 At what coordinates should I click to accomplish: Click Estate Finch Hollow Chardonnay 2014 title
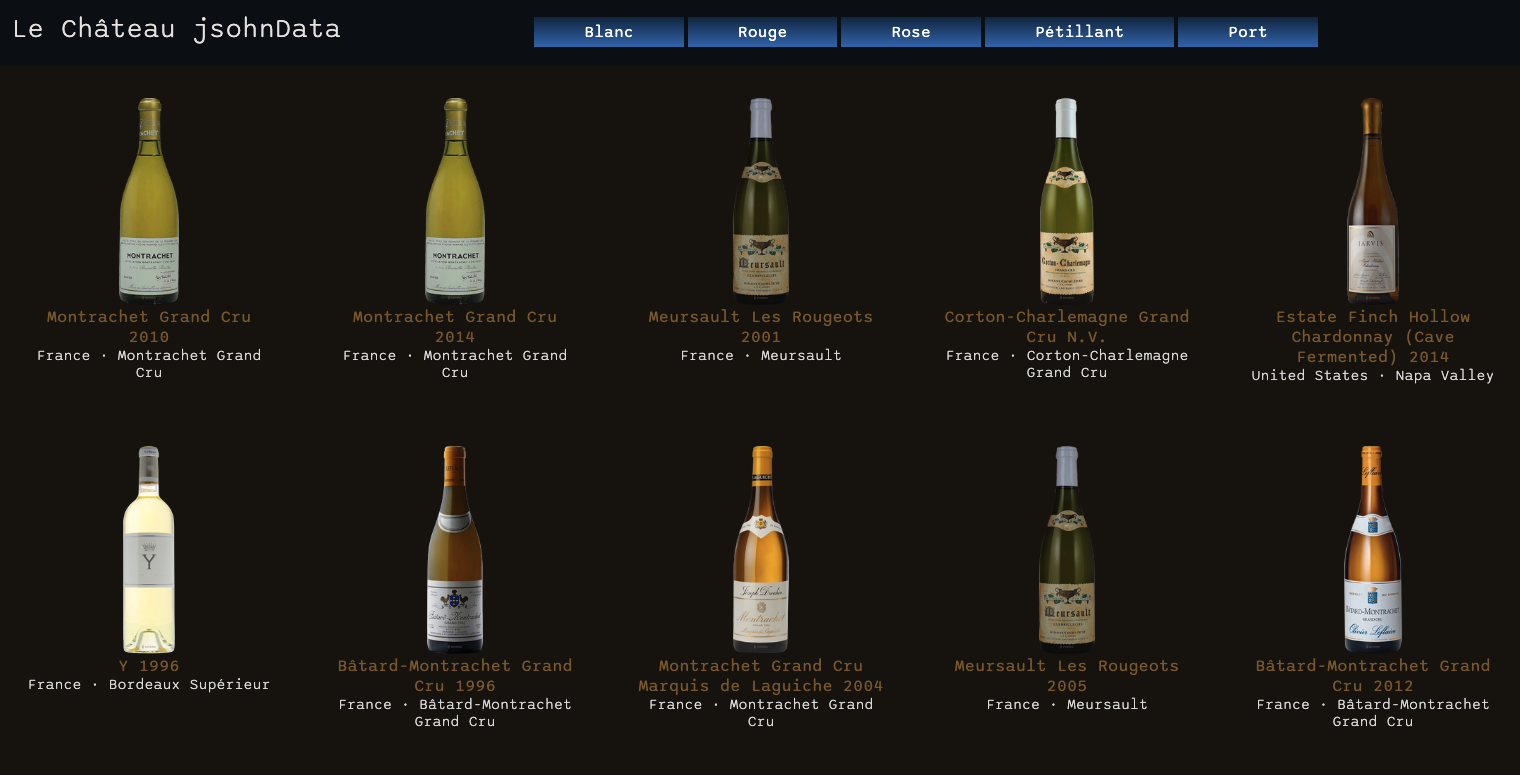[1372, 337]
